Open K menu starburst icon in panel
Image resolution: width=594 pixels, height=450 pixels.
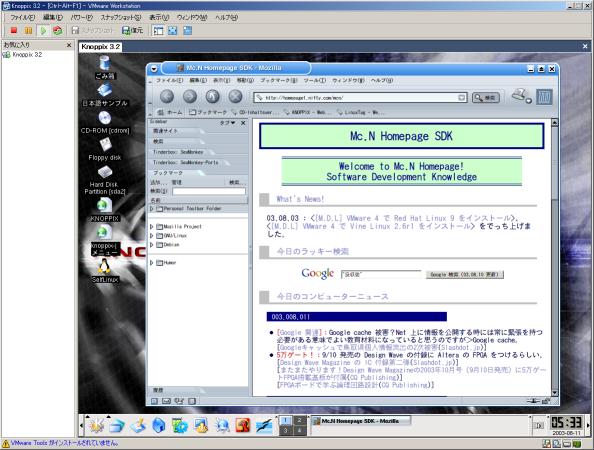coord(97,425)
